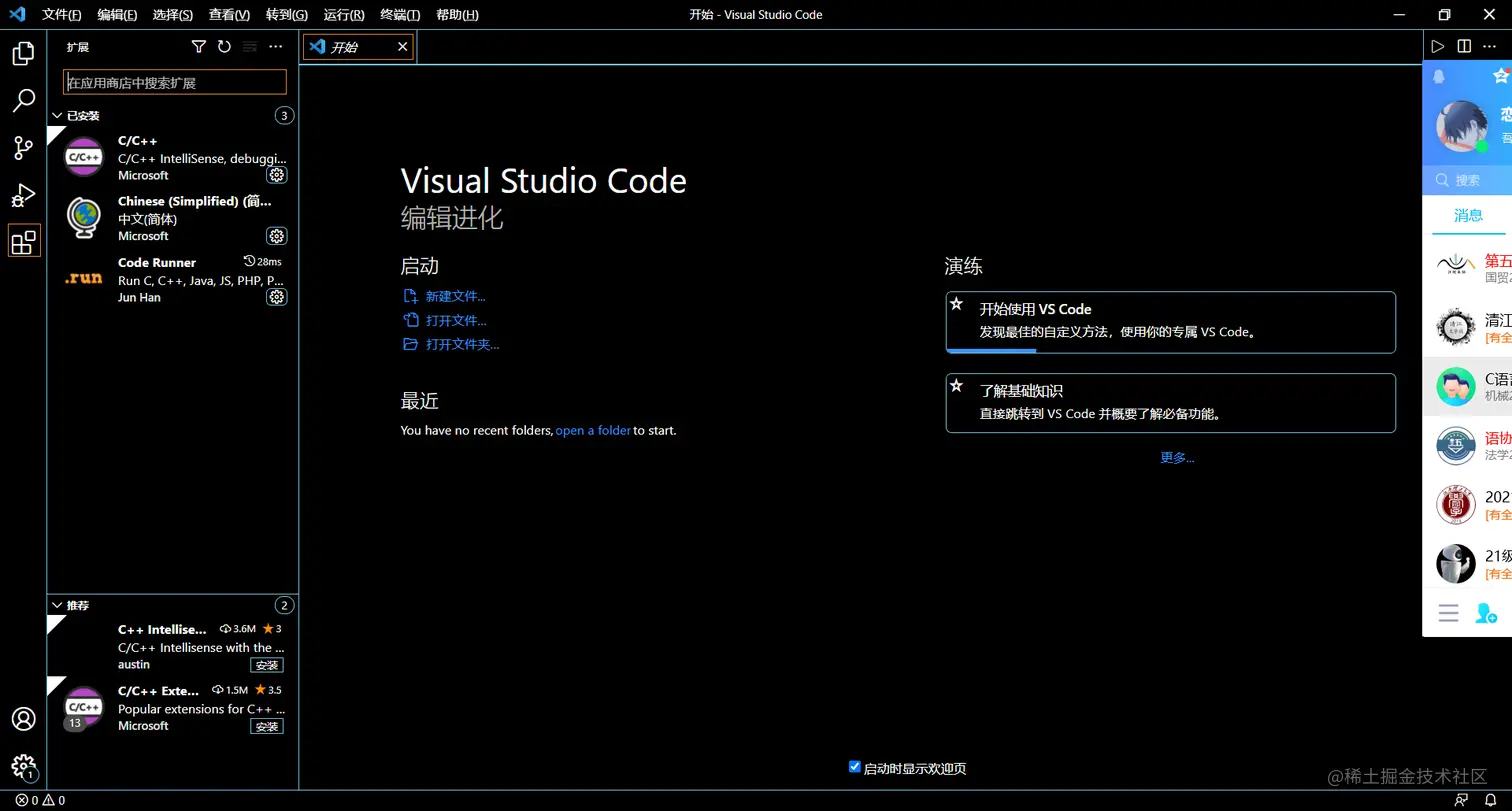Open the Search view in activity bar
The width and height of the screenshot is (1512, 811).
pos(23,100)
